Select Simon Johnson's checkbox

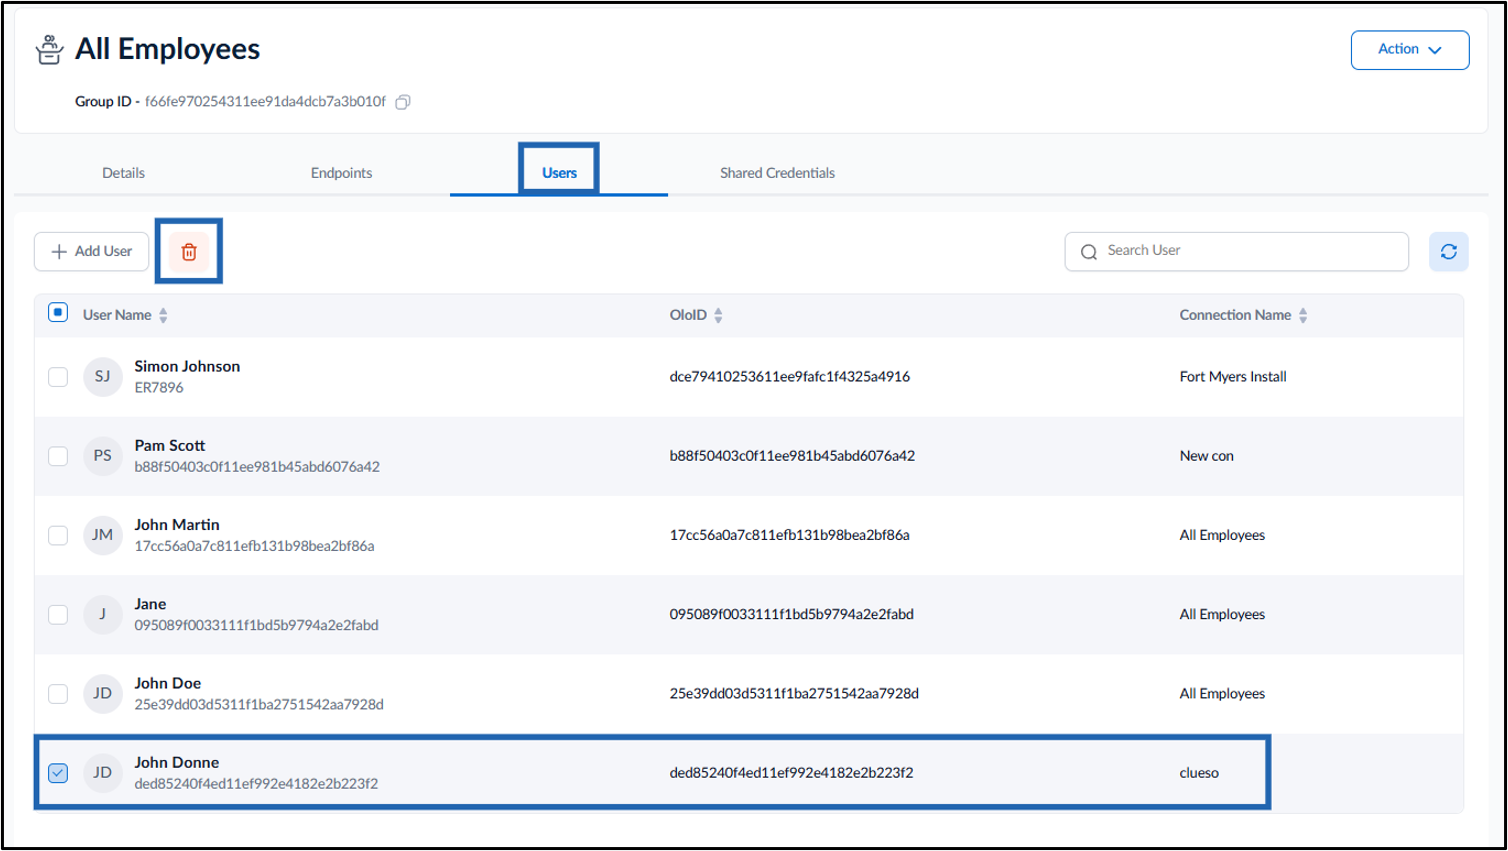click(x=58, y=377)
